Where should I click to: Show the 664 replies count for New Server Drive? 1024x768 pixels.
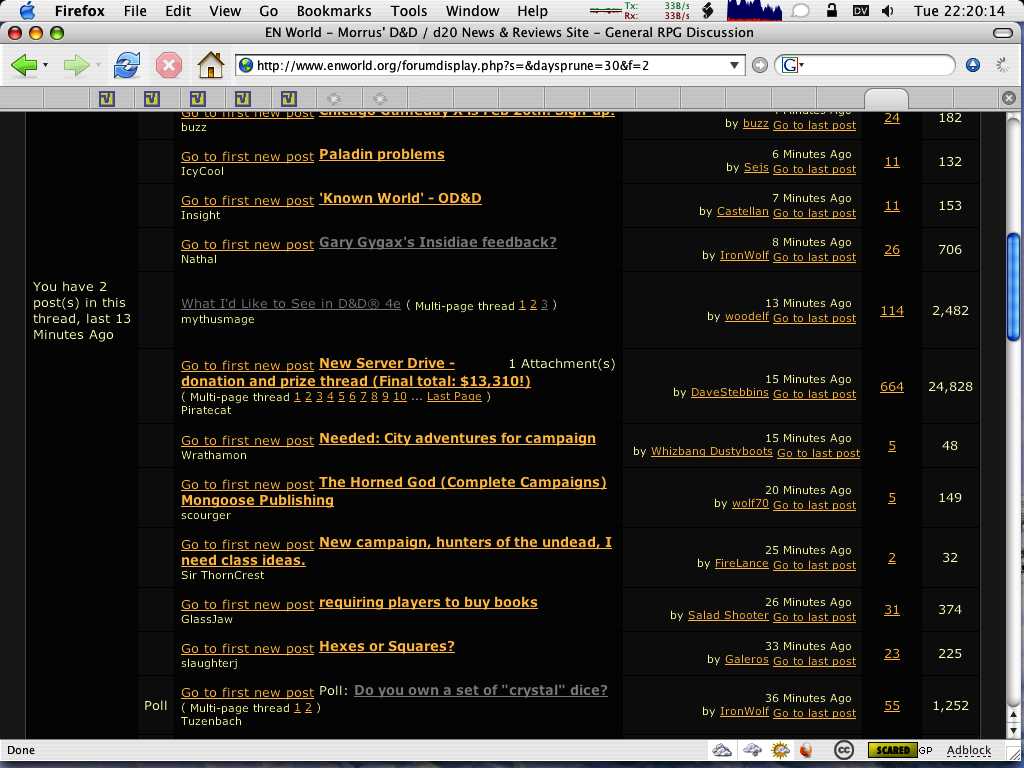[891, 387]
